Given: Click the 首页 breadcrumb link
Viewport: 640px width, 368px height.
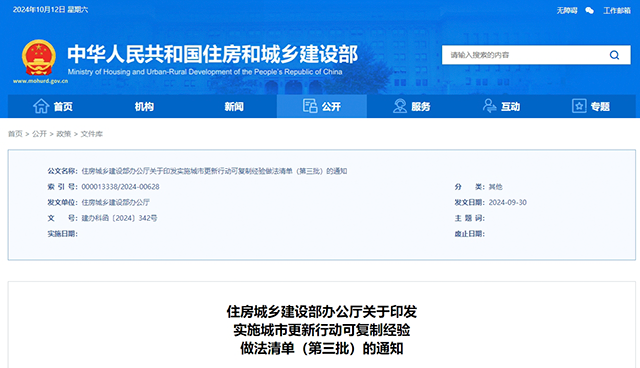Looking at the screenshot, I should pyautogui.click(x=15, y=134).
